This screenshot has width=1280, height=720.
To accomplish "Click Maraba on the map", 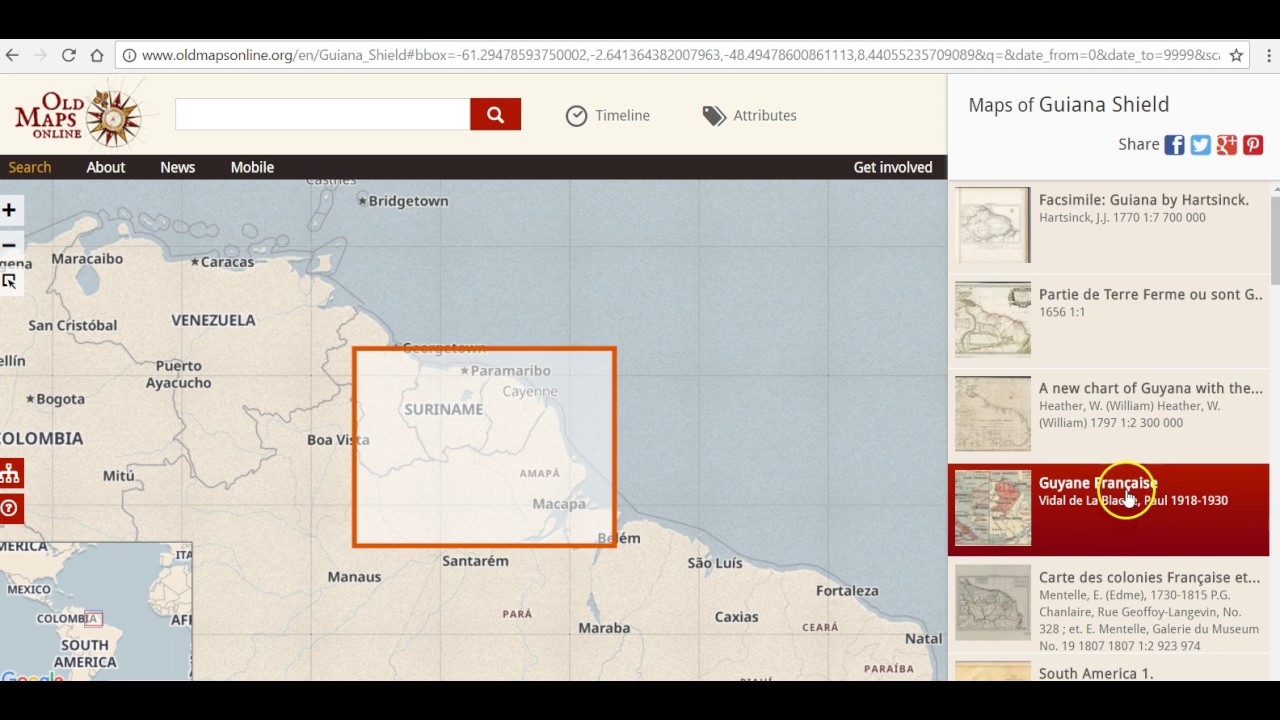I will [604, 628].
